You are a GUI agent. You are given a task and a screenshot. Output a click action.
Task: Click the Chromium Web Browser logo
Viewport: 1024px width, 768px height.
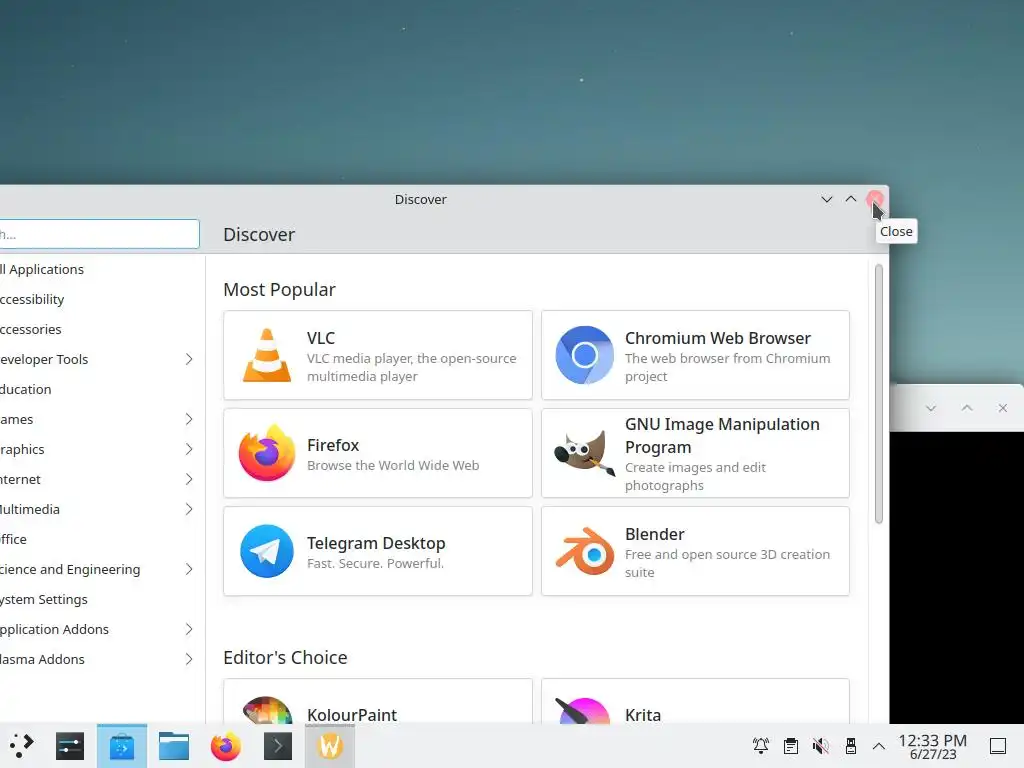coord(584,355)
